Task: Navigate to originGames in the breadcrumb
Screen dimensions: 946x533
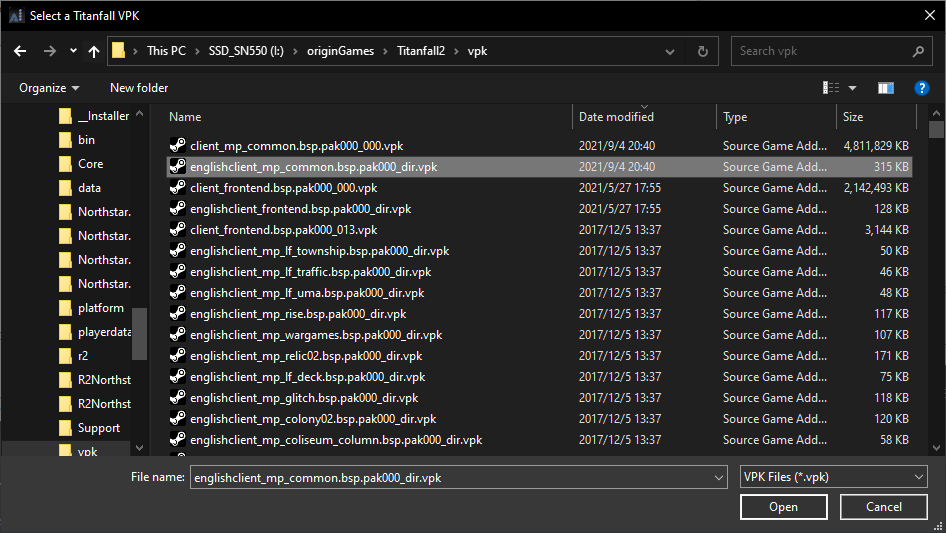Action: point(340,51)
